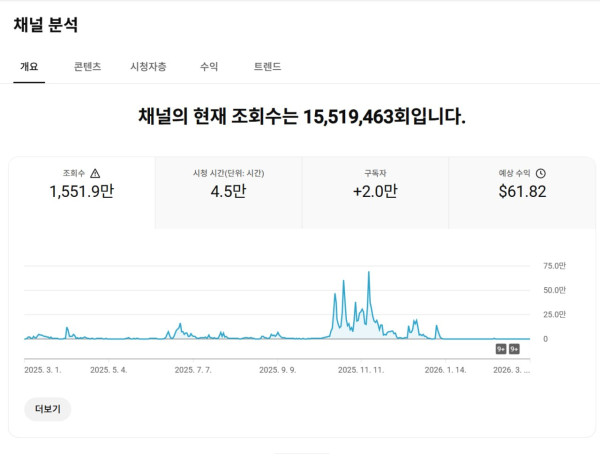Image resolution: width=600 pixels, height=470 pixels.
Task: Click the 2025. 11. 11. date label
Action: [361, 369]
